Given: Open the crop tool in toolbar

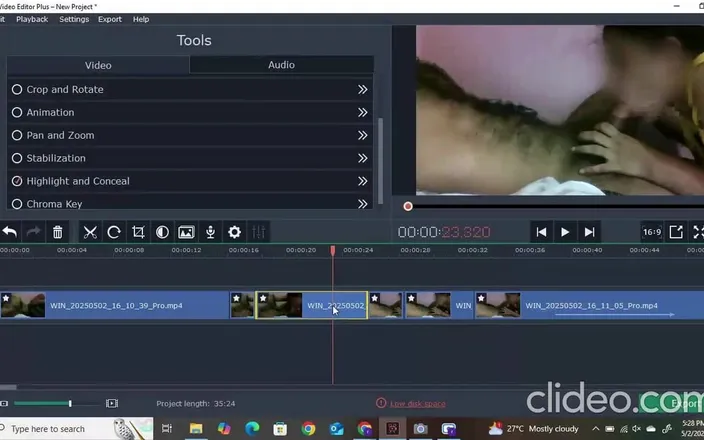Looking at the screenshot, I should (138, 232).
